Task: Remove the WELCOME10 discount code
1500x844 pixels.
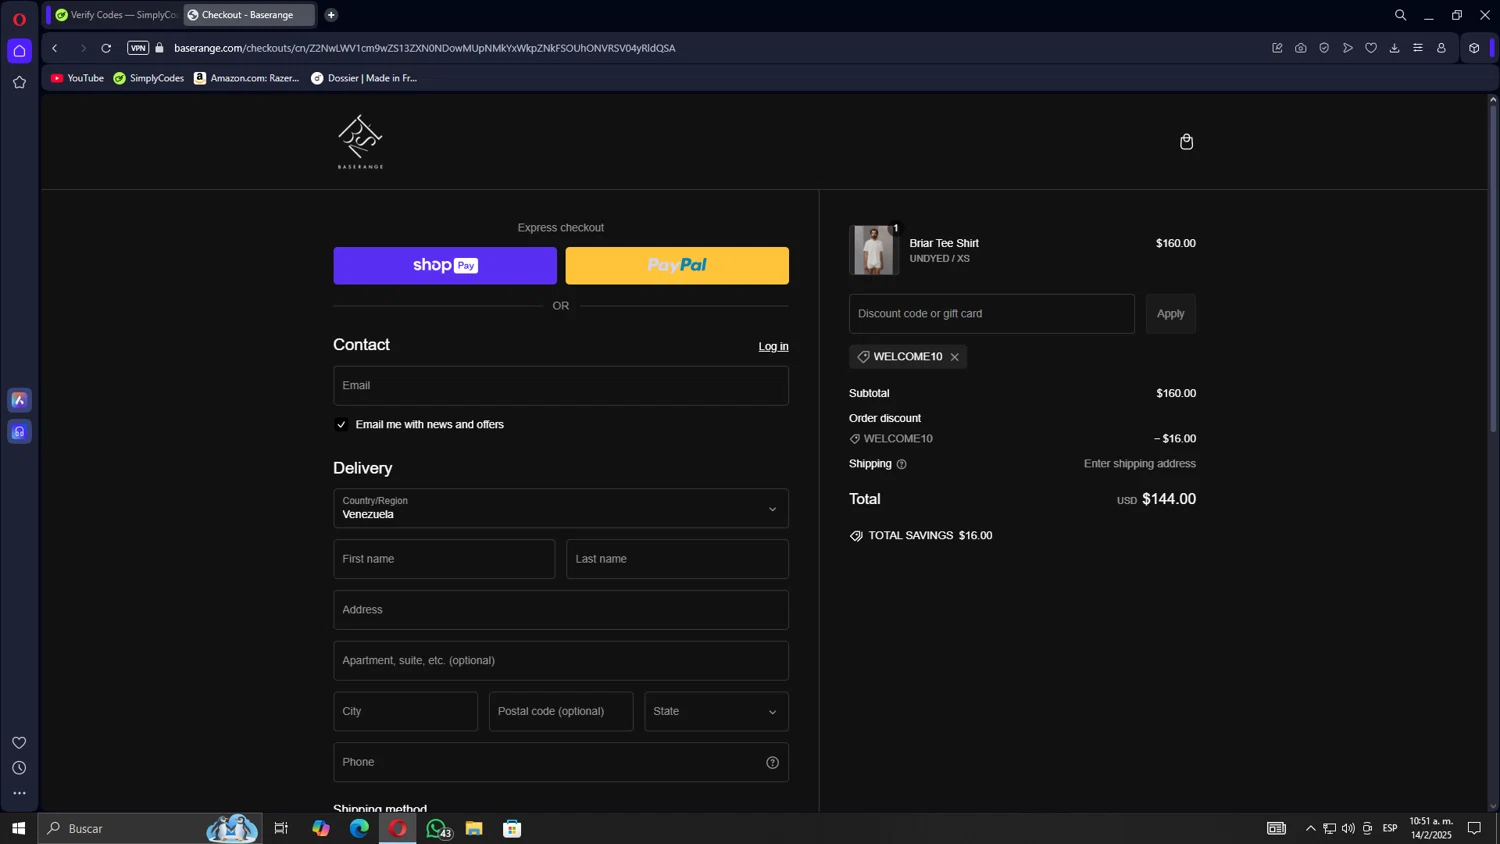Action: pos(955,357)
